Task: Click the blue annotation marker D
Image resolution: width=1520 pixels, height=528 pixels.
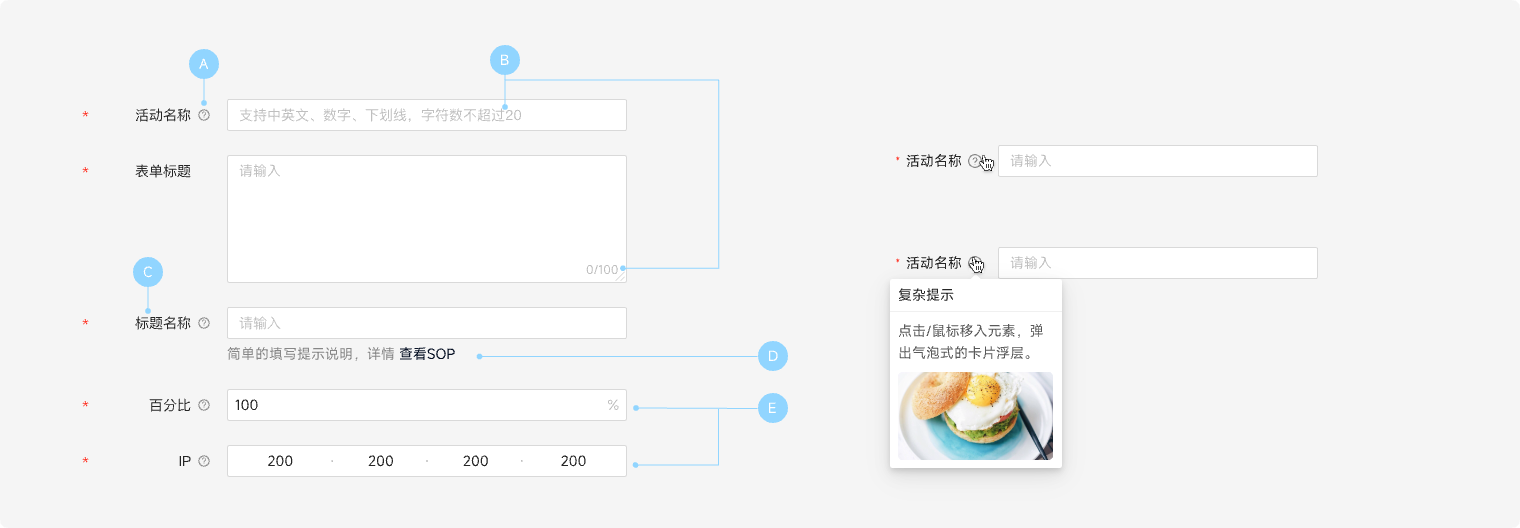Action: 773,356
